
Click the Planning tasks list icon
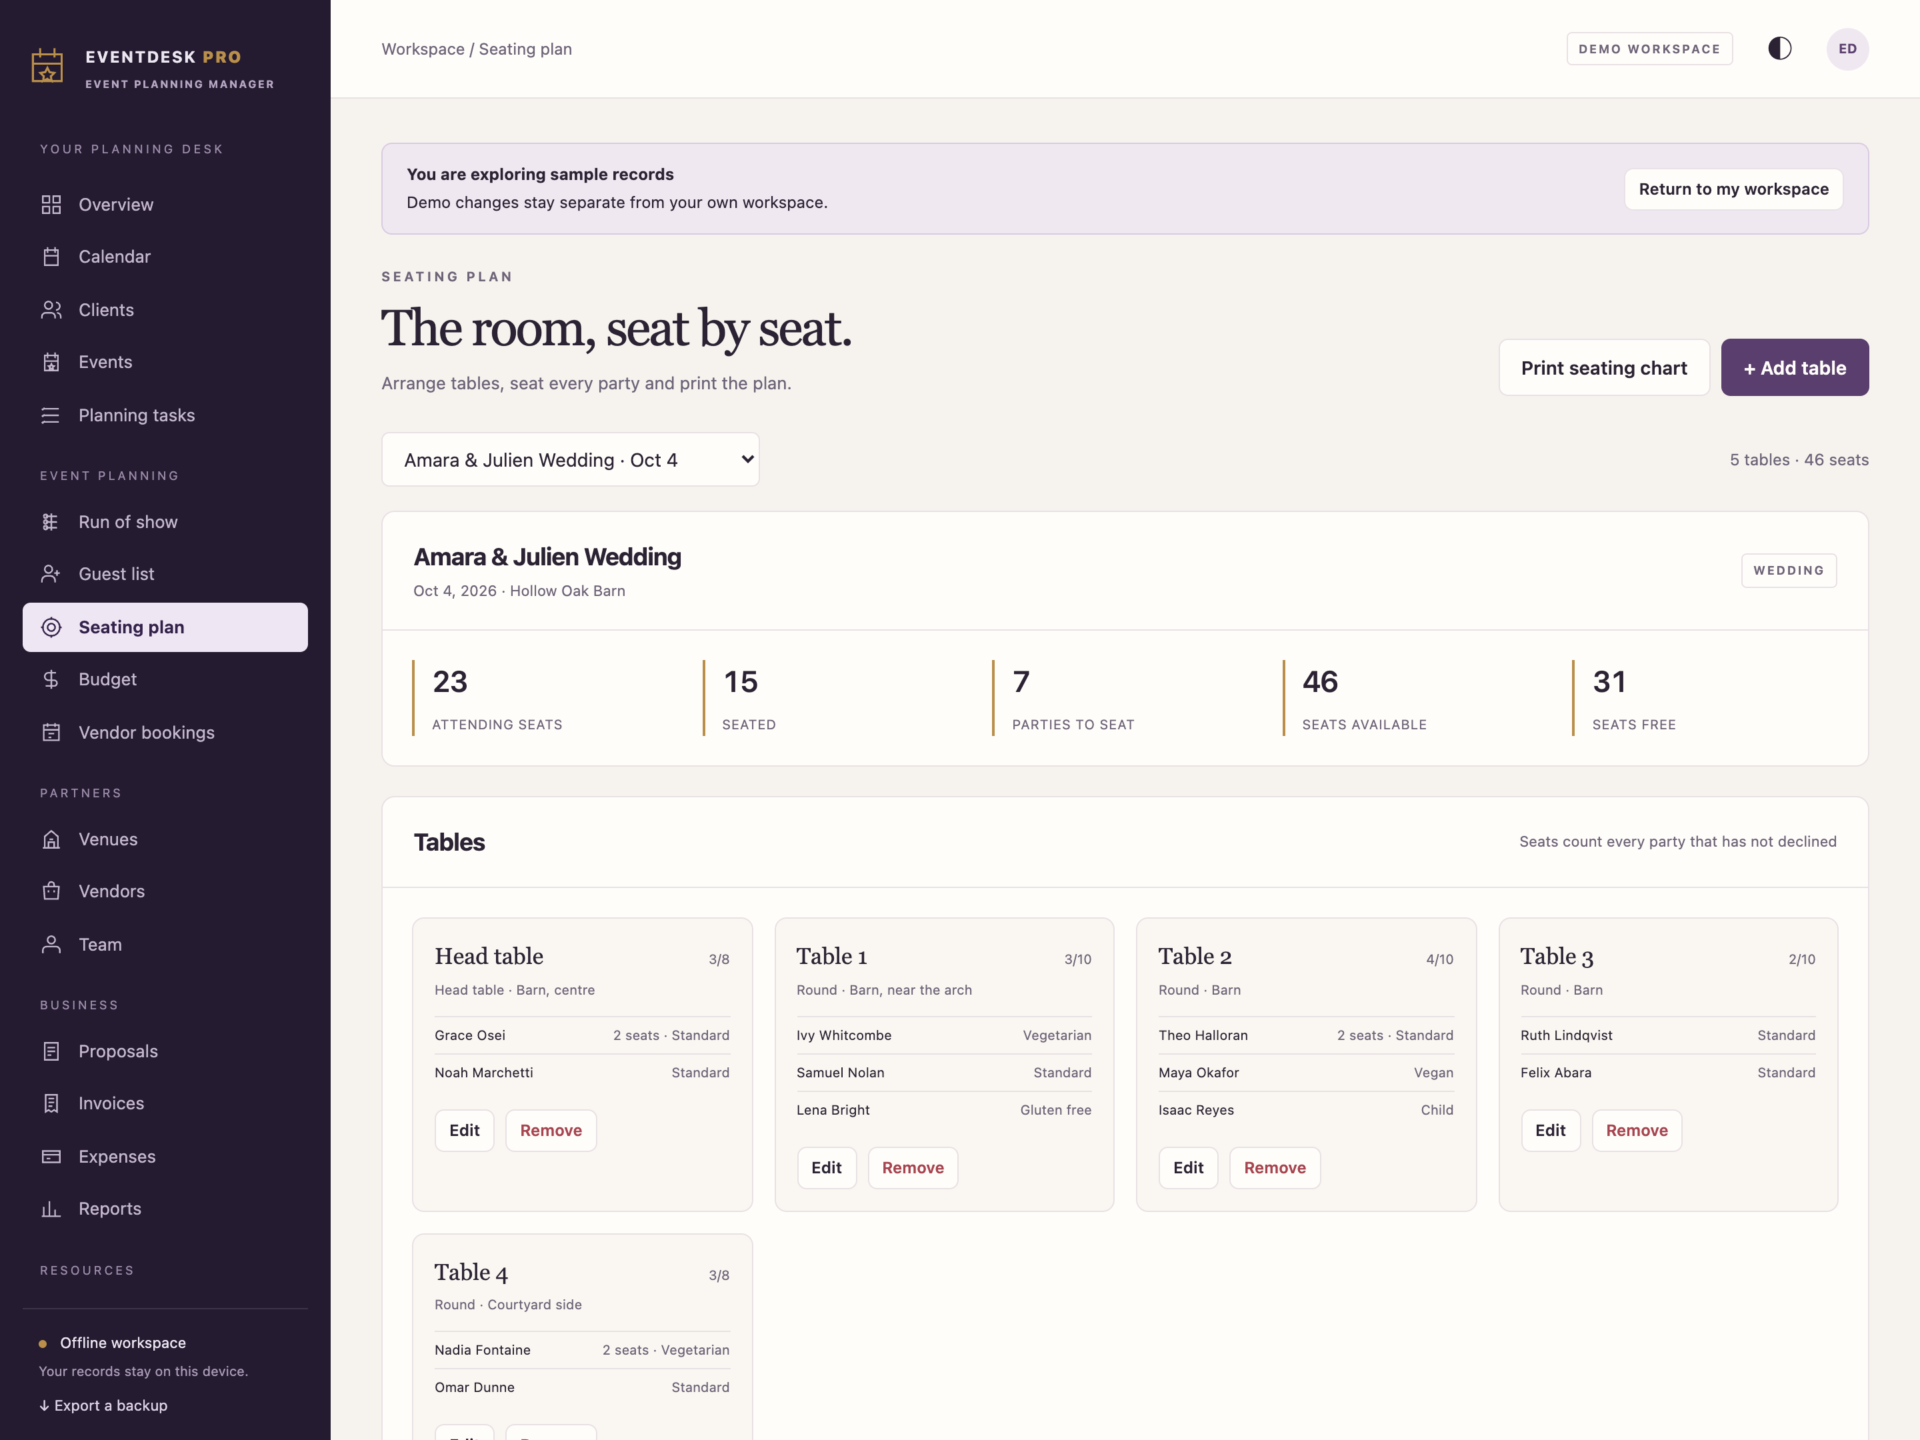pos(51,415)
